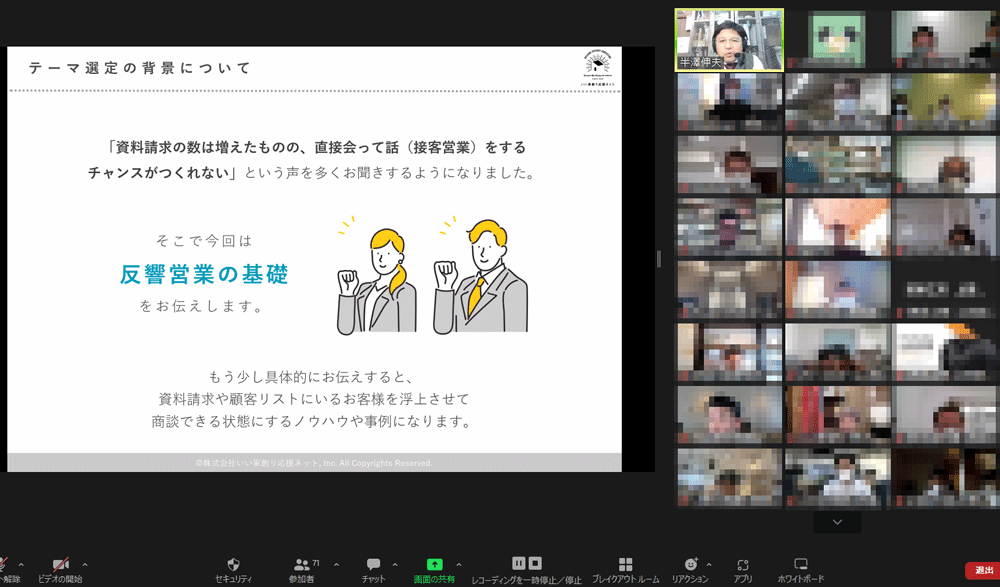Start video with ビデオの開始

click(60, 567)
